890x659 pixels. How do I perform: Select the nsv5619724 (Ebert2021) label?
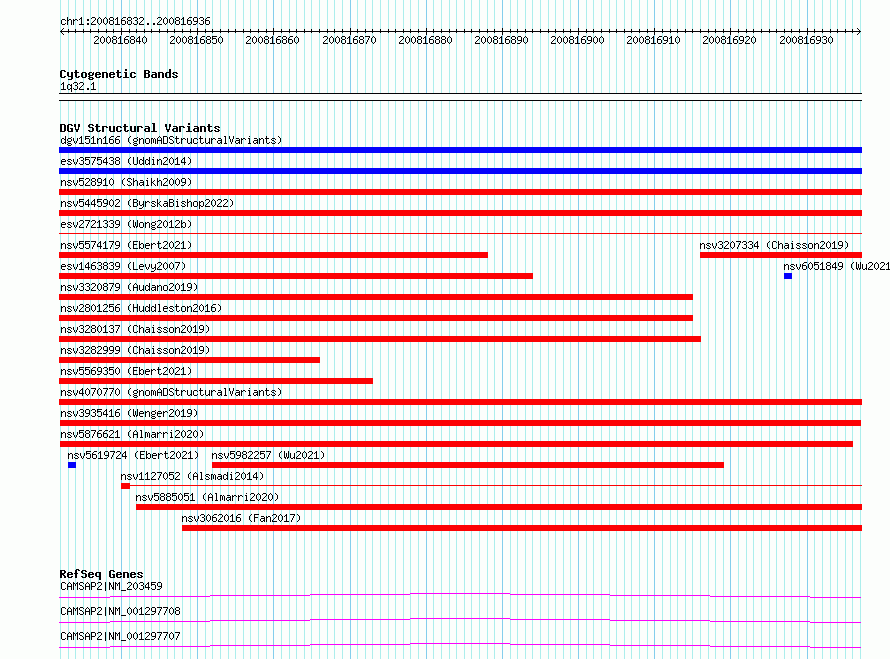point(133,455)
